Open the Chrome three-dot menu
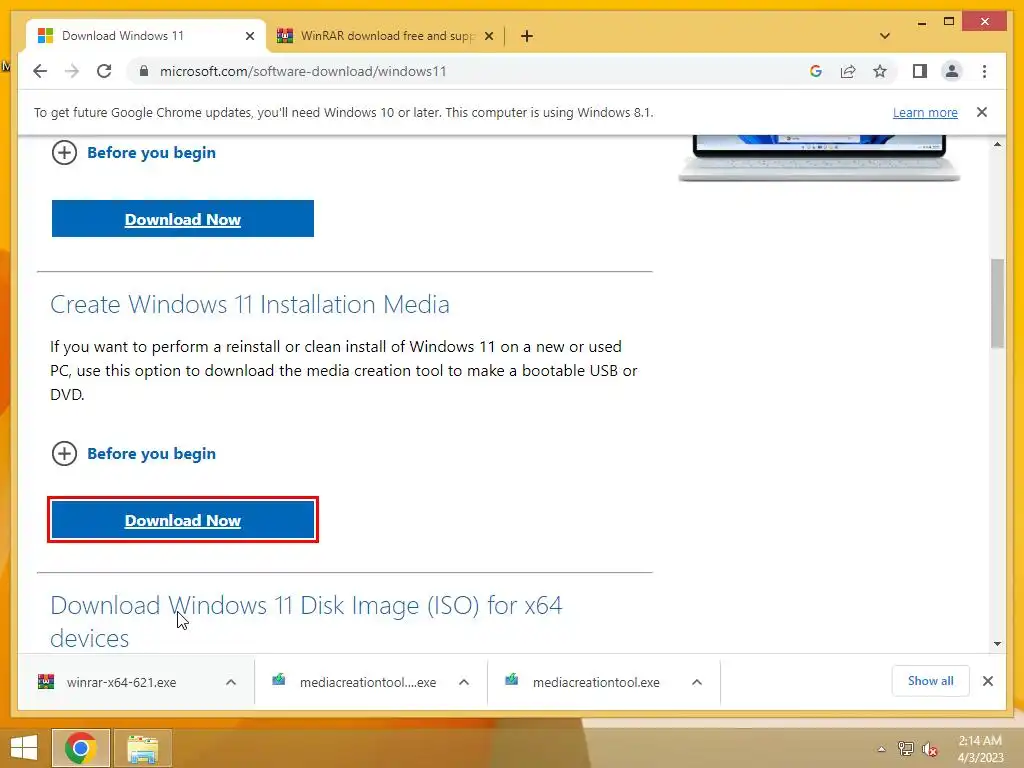 click(984, 71)
